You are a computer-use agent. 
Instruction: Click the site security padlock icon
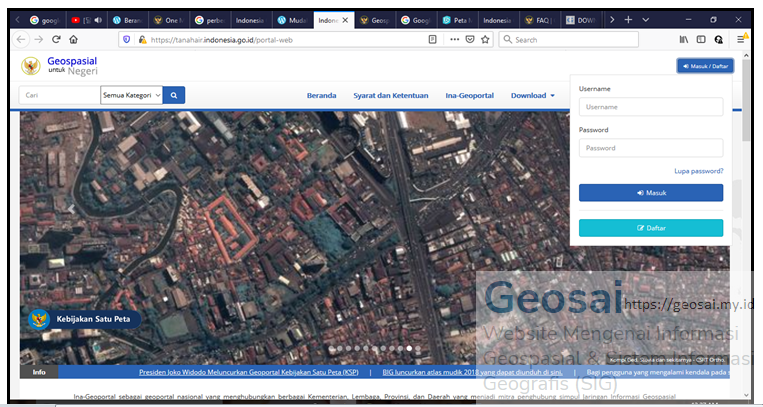[142, 39]
